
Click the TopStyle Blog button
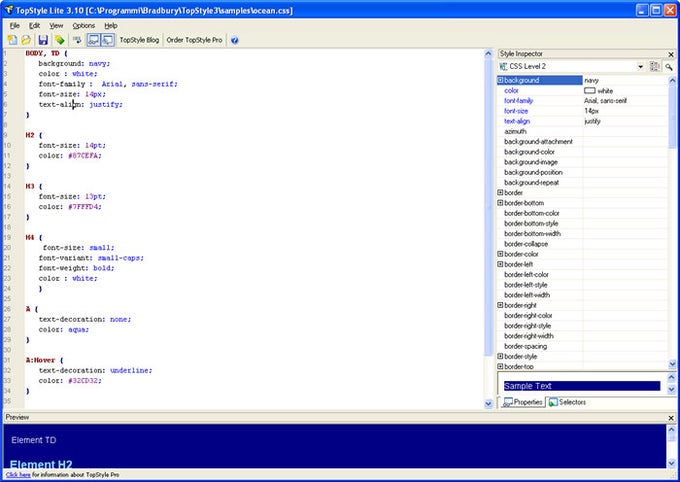(x=139, y=40)
